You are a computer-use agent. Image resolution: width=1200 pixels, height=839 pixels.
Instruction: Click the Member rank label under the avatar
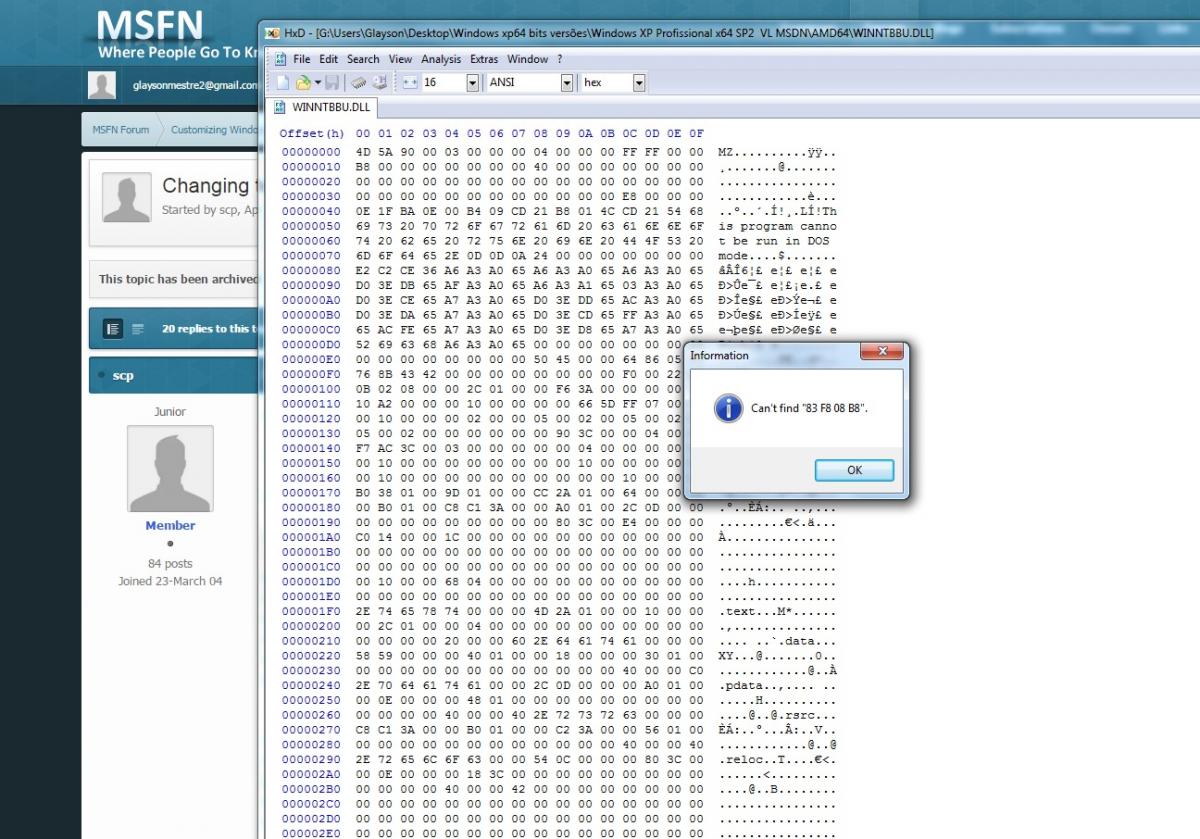(x=170, y=525)
